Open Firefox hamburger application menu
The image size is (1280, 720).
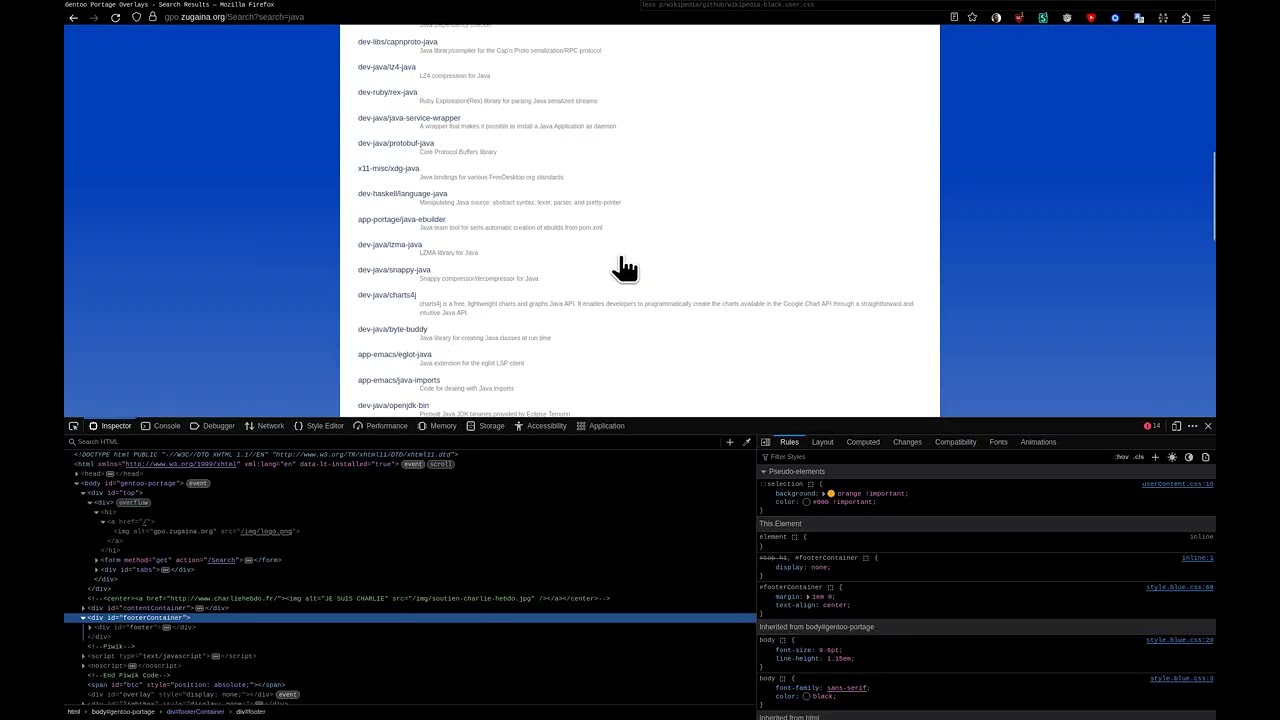pyautogui.click(x=1206, y=17)
